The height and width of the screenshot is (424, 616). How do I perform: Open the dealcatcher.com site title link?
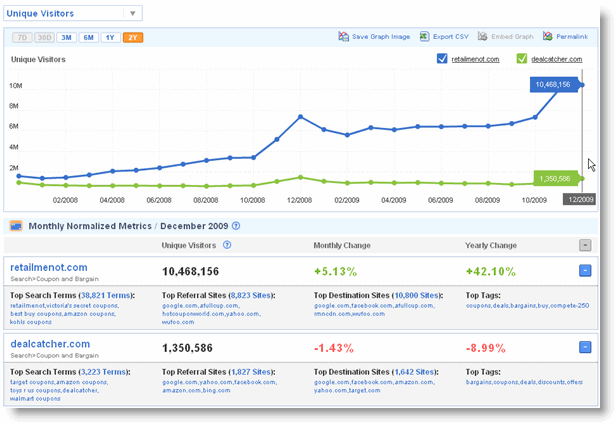tap(50, 344)
